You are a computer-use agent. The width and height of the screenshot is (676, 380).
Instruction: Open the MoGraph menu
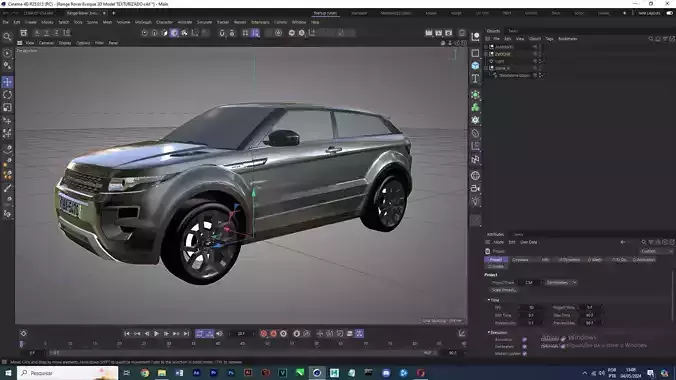(x=143, y=22)
